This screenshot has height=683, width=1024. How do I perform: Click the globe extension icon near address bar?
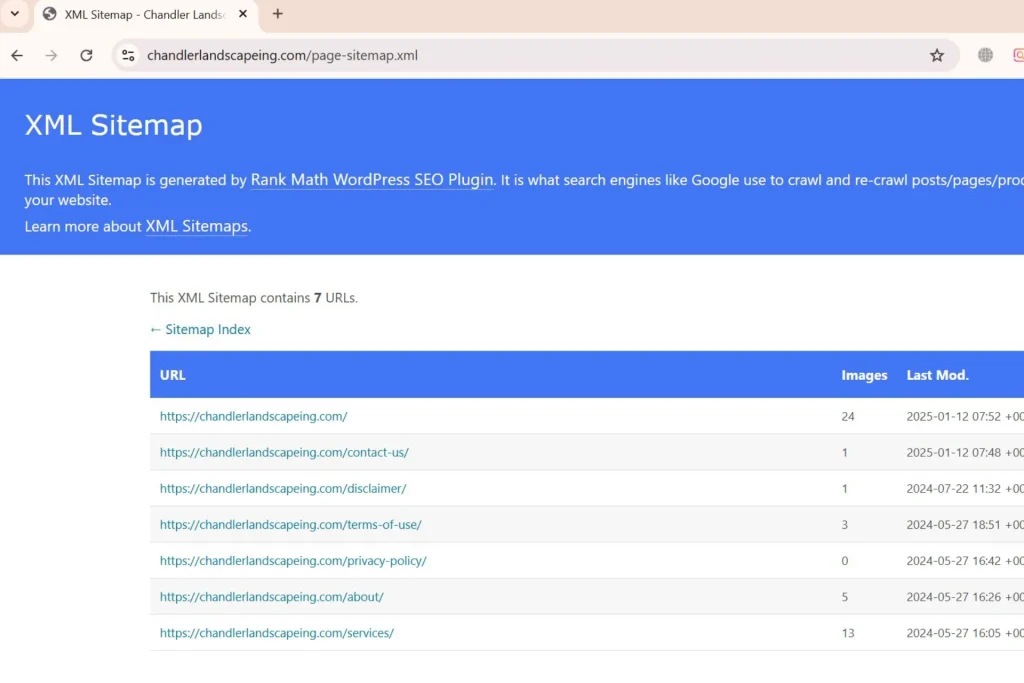click(x=985, y=55)
